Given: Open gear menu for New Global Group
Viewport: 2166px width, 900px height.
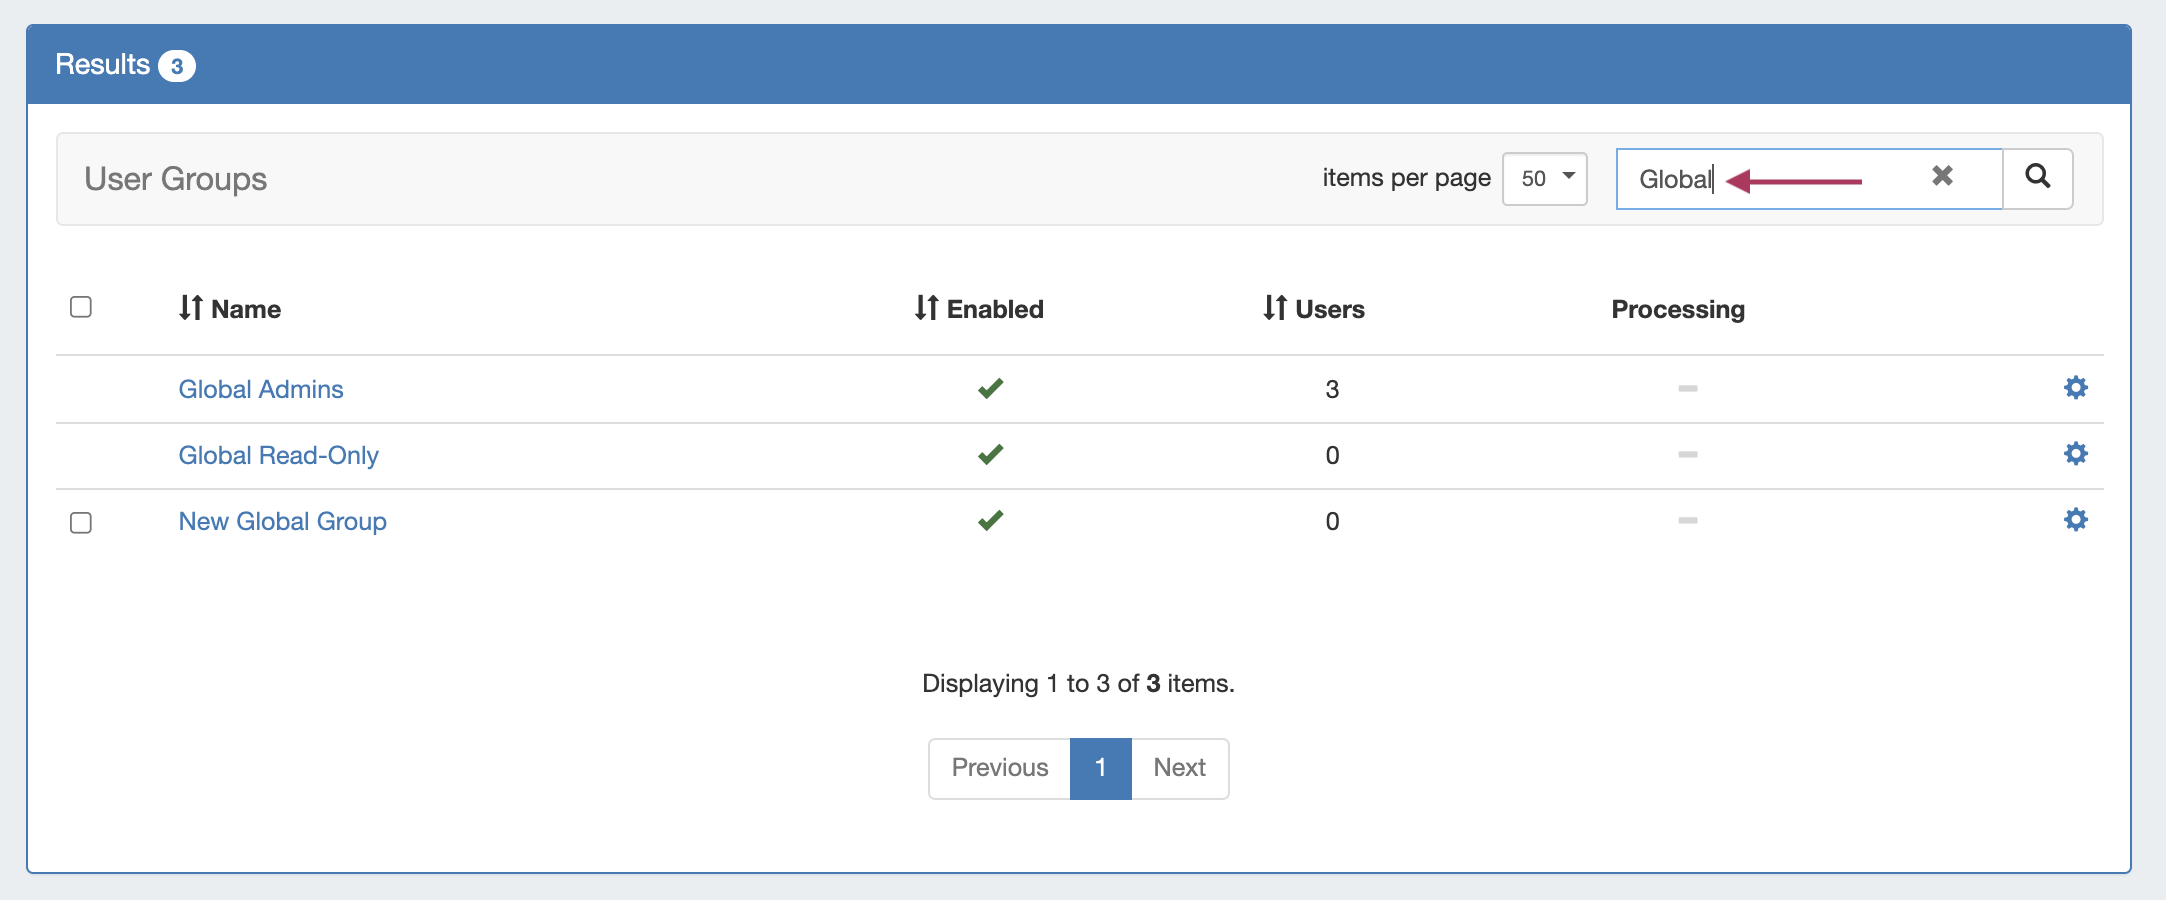Looking at the screenshot, I should [2075, 520].
